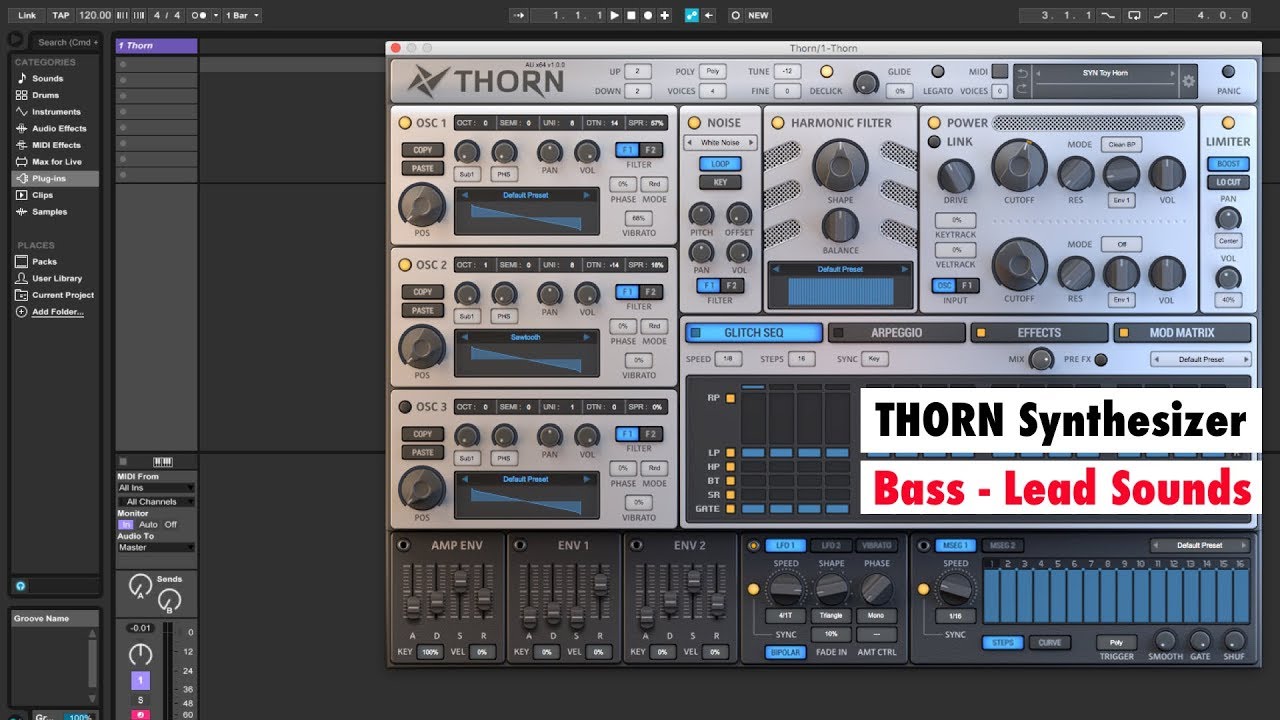Open second filter mode Off dropdown
Image resolution: width=1280 pixels, height=720 pixels.
1121,244
